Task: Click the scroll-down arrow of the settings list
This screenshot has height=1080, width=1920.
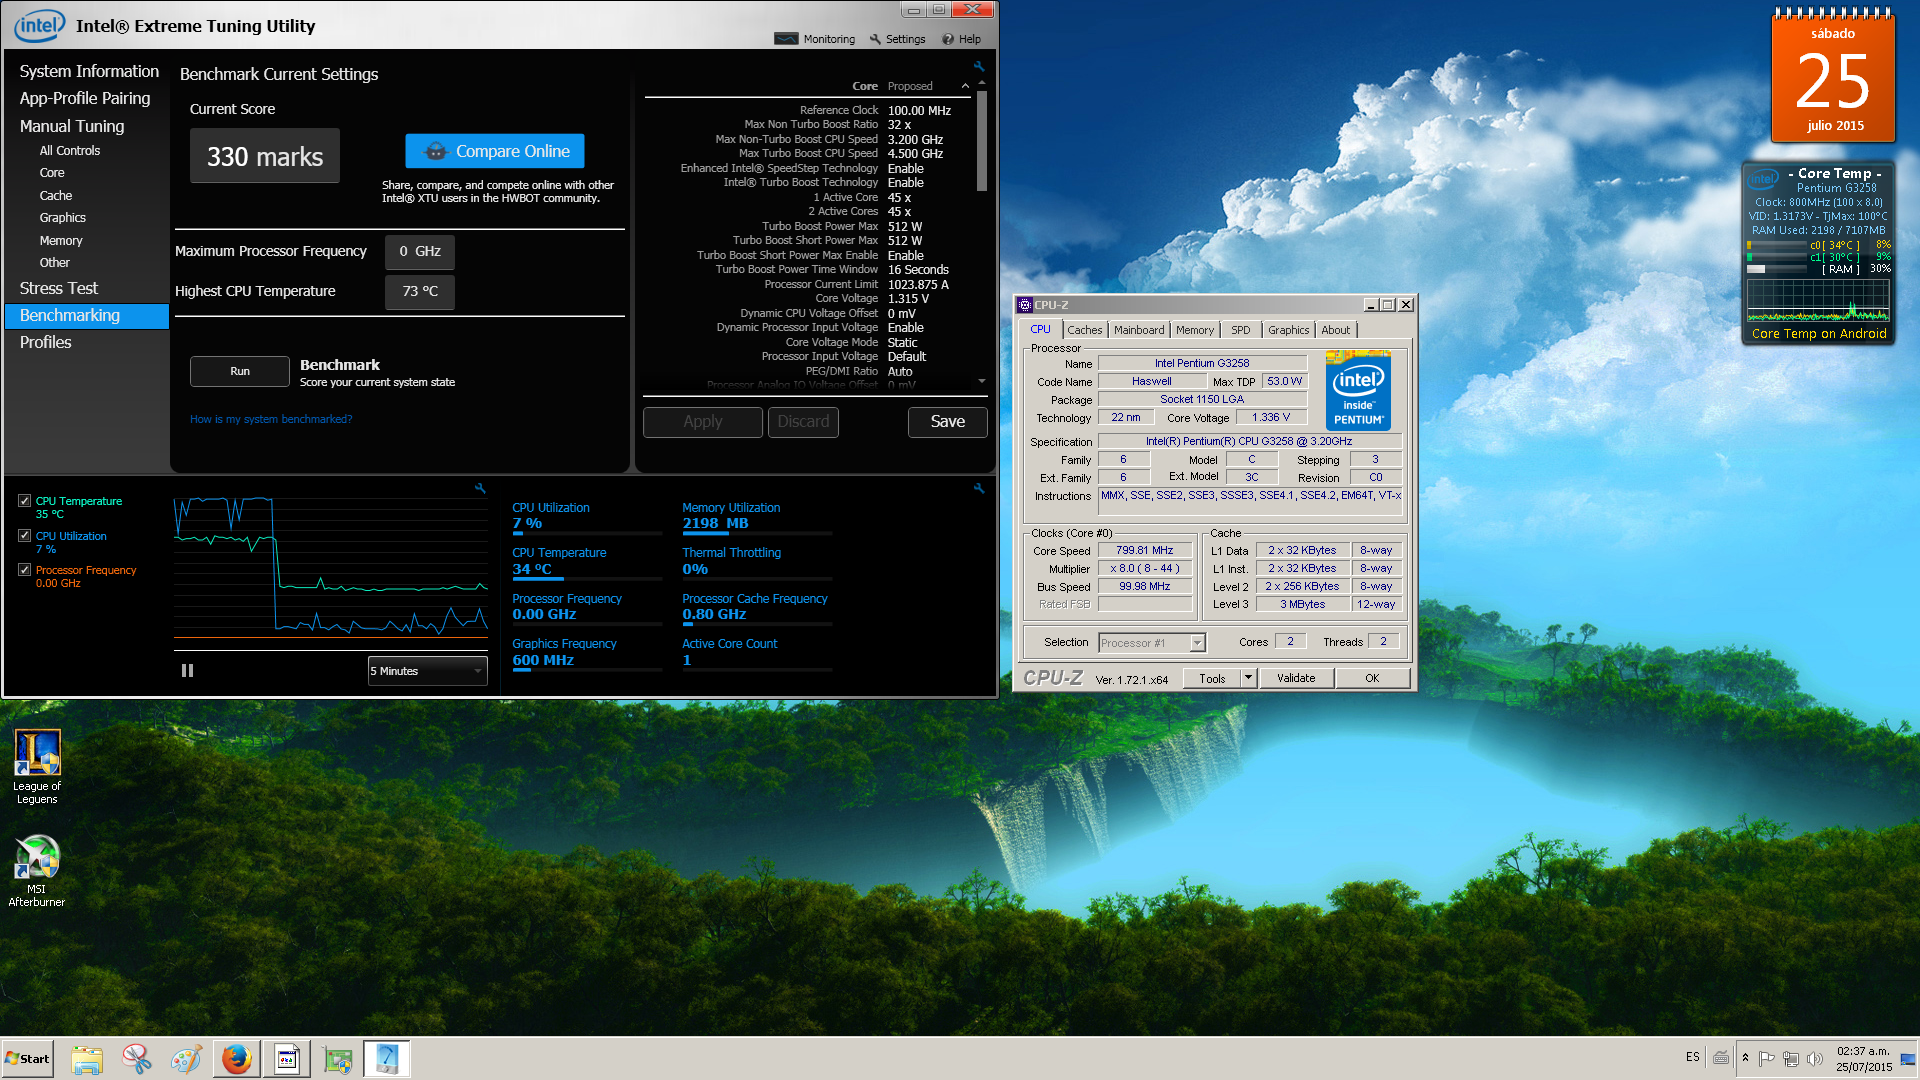Action: [x=982, y=381]
